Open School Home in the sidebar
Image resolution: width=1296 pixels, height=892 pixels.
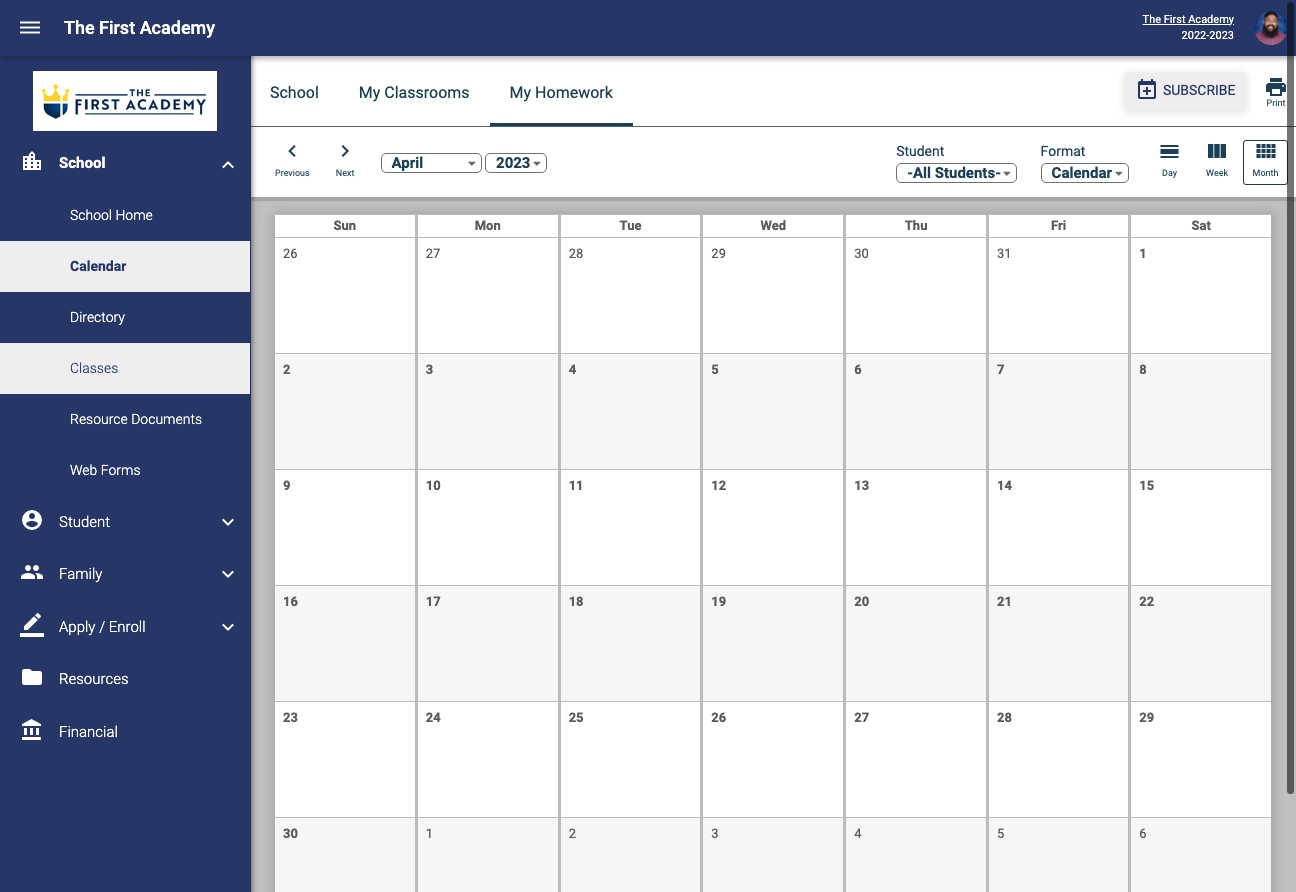tap(125, 215)
